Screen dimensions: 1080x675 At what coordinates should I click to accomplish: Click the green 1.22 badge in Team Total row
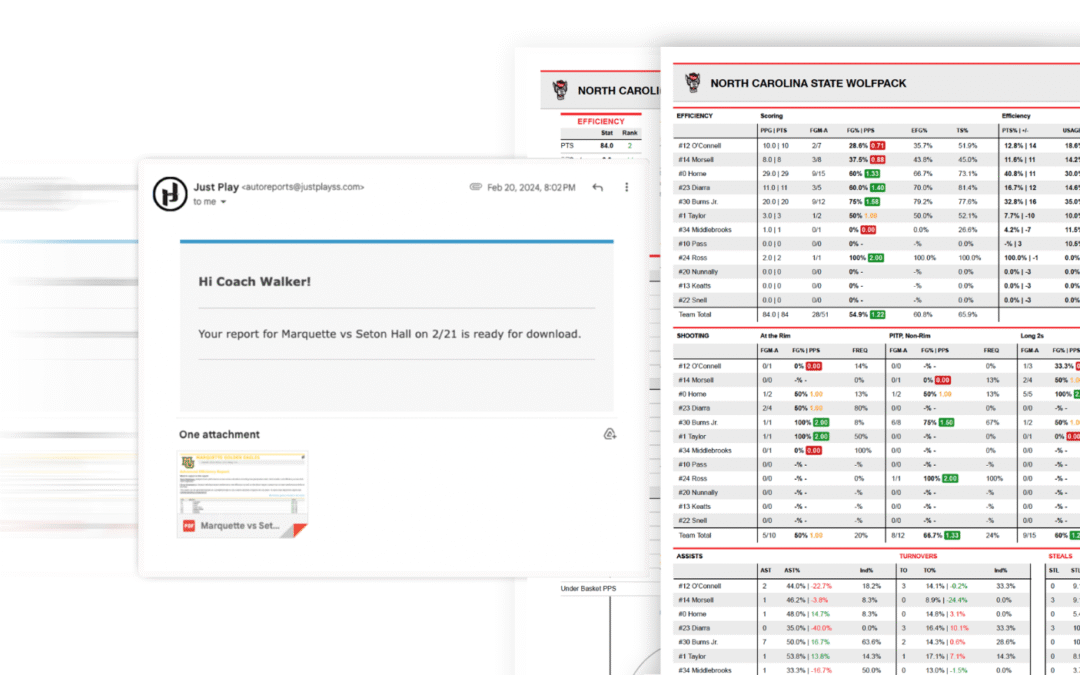coord(877,314)
